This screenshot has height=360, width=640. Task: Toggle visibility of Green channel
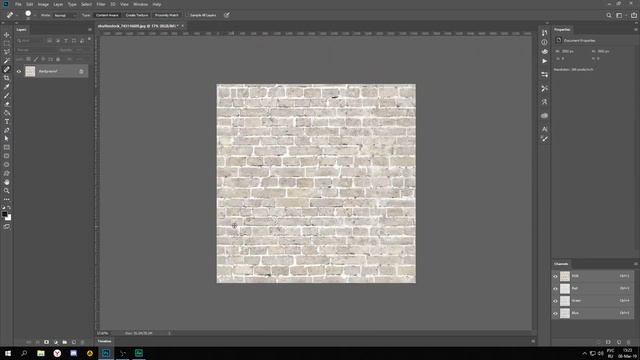click(x=555, y=301)
